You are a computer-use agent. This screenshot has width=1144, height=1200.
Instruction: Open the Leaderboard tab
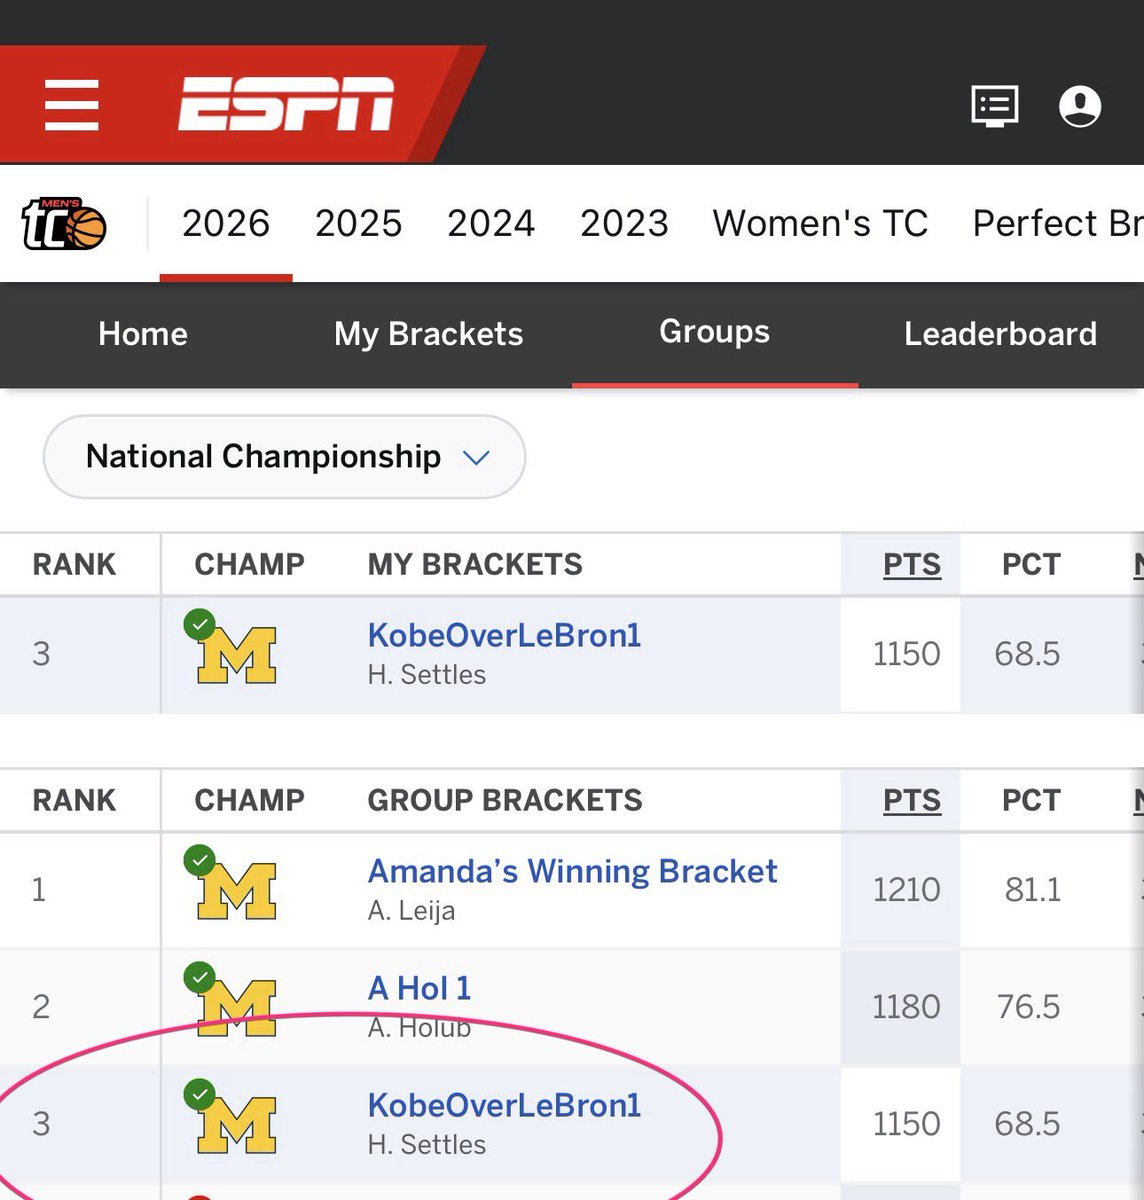1000,334
